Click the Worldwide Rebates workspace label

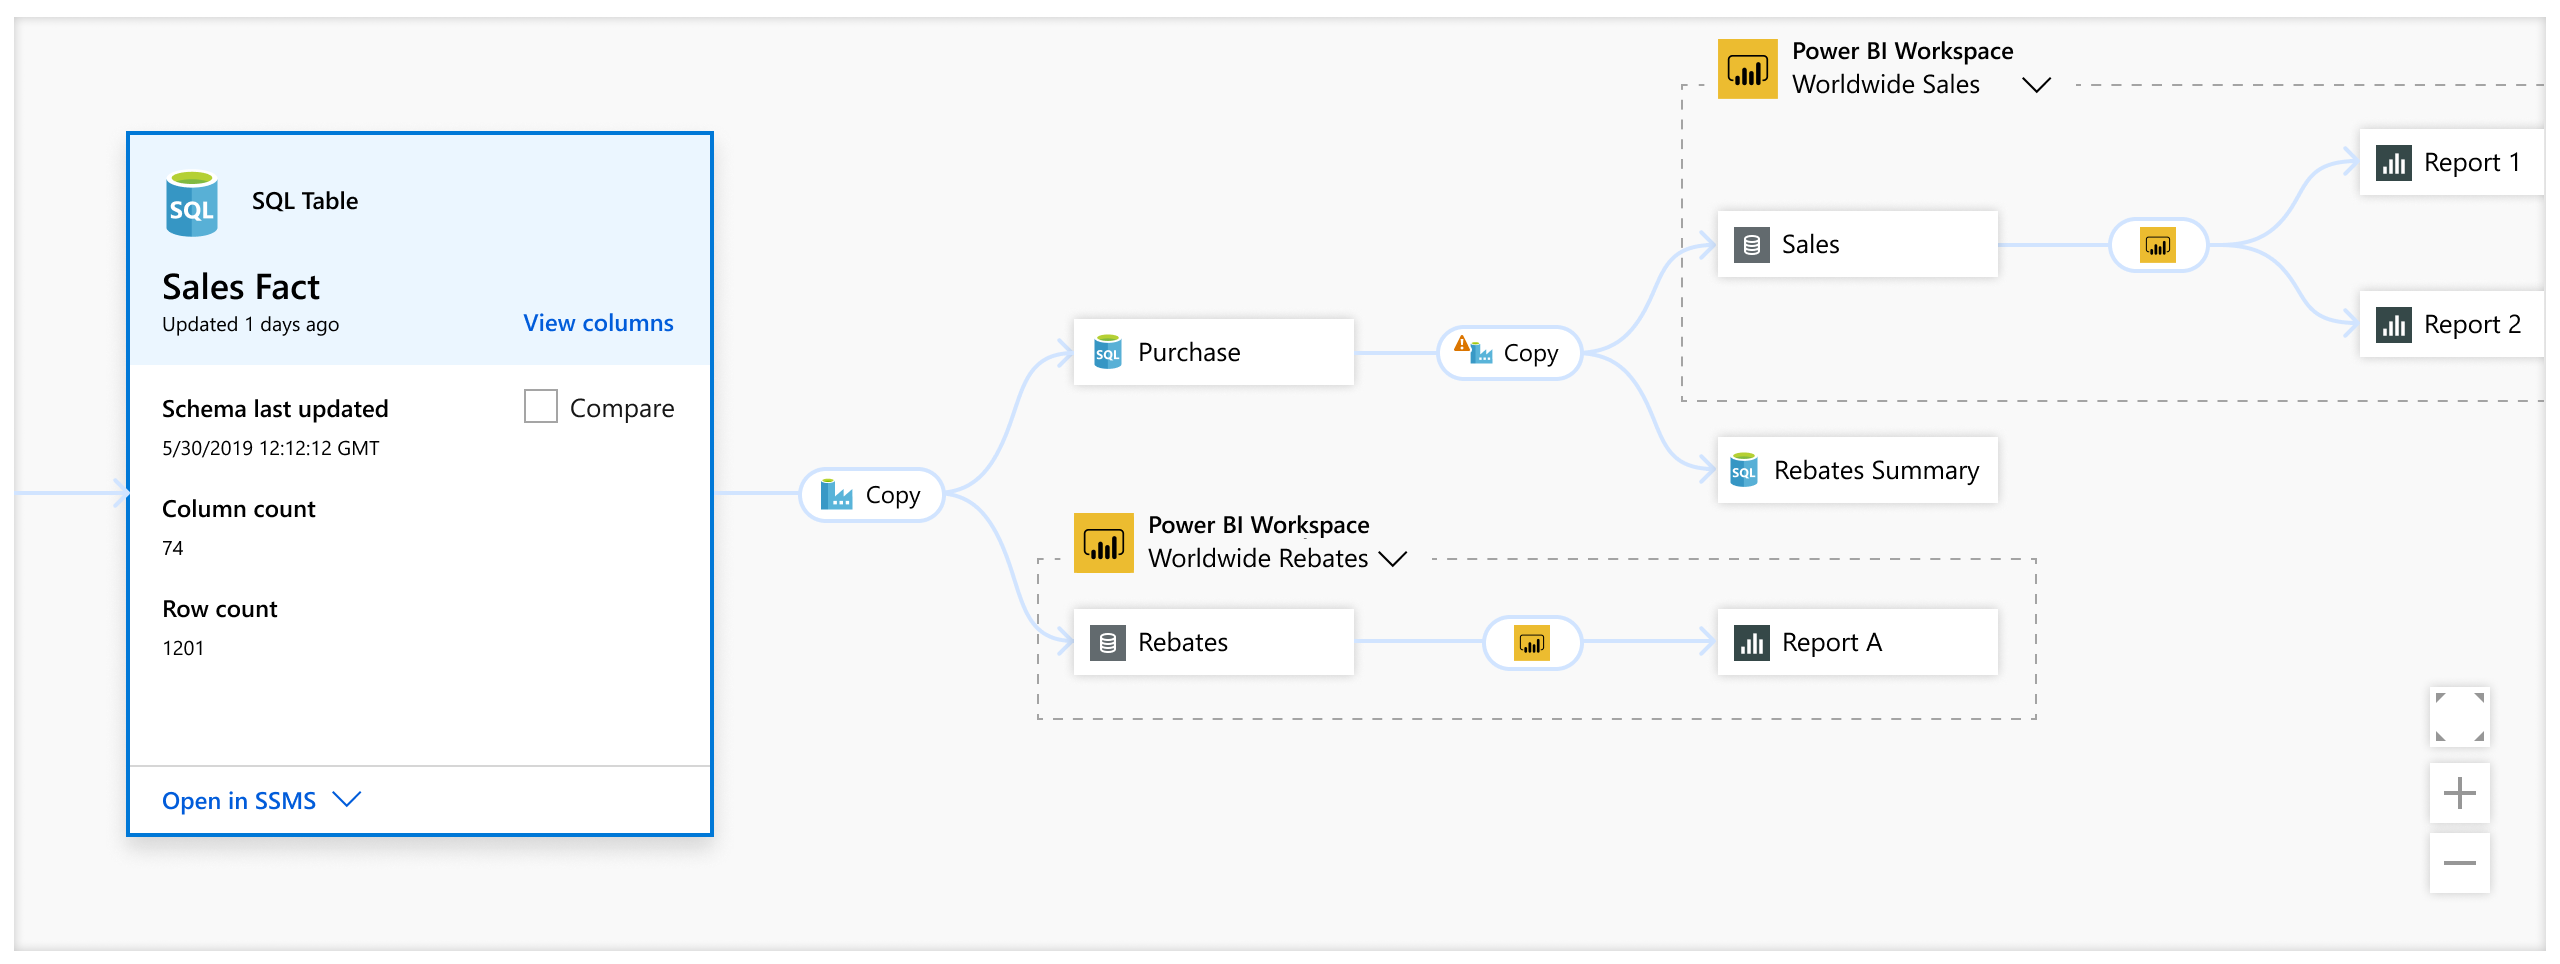1258,558
